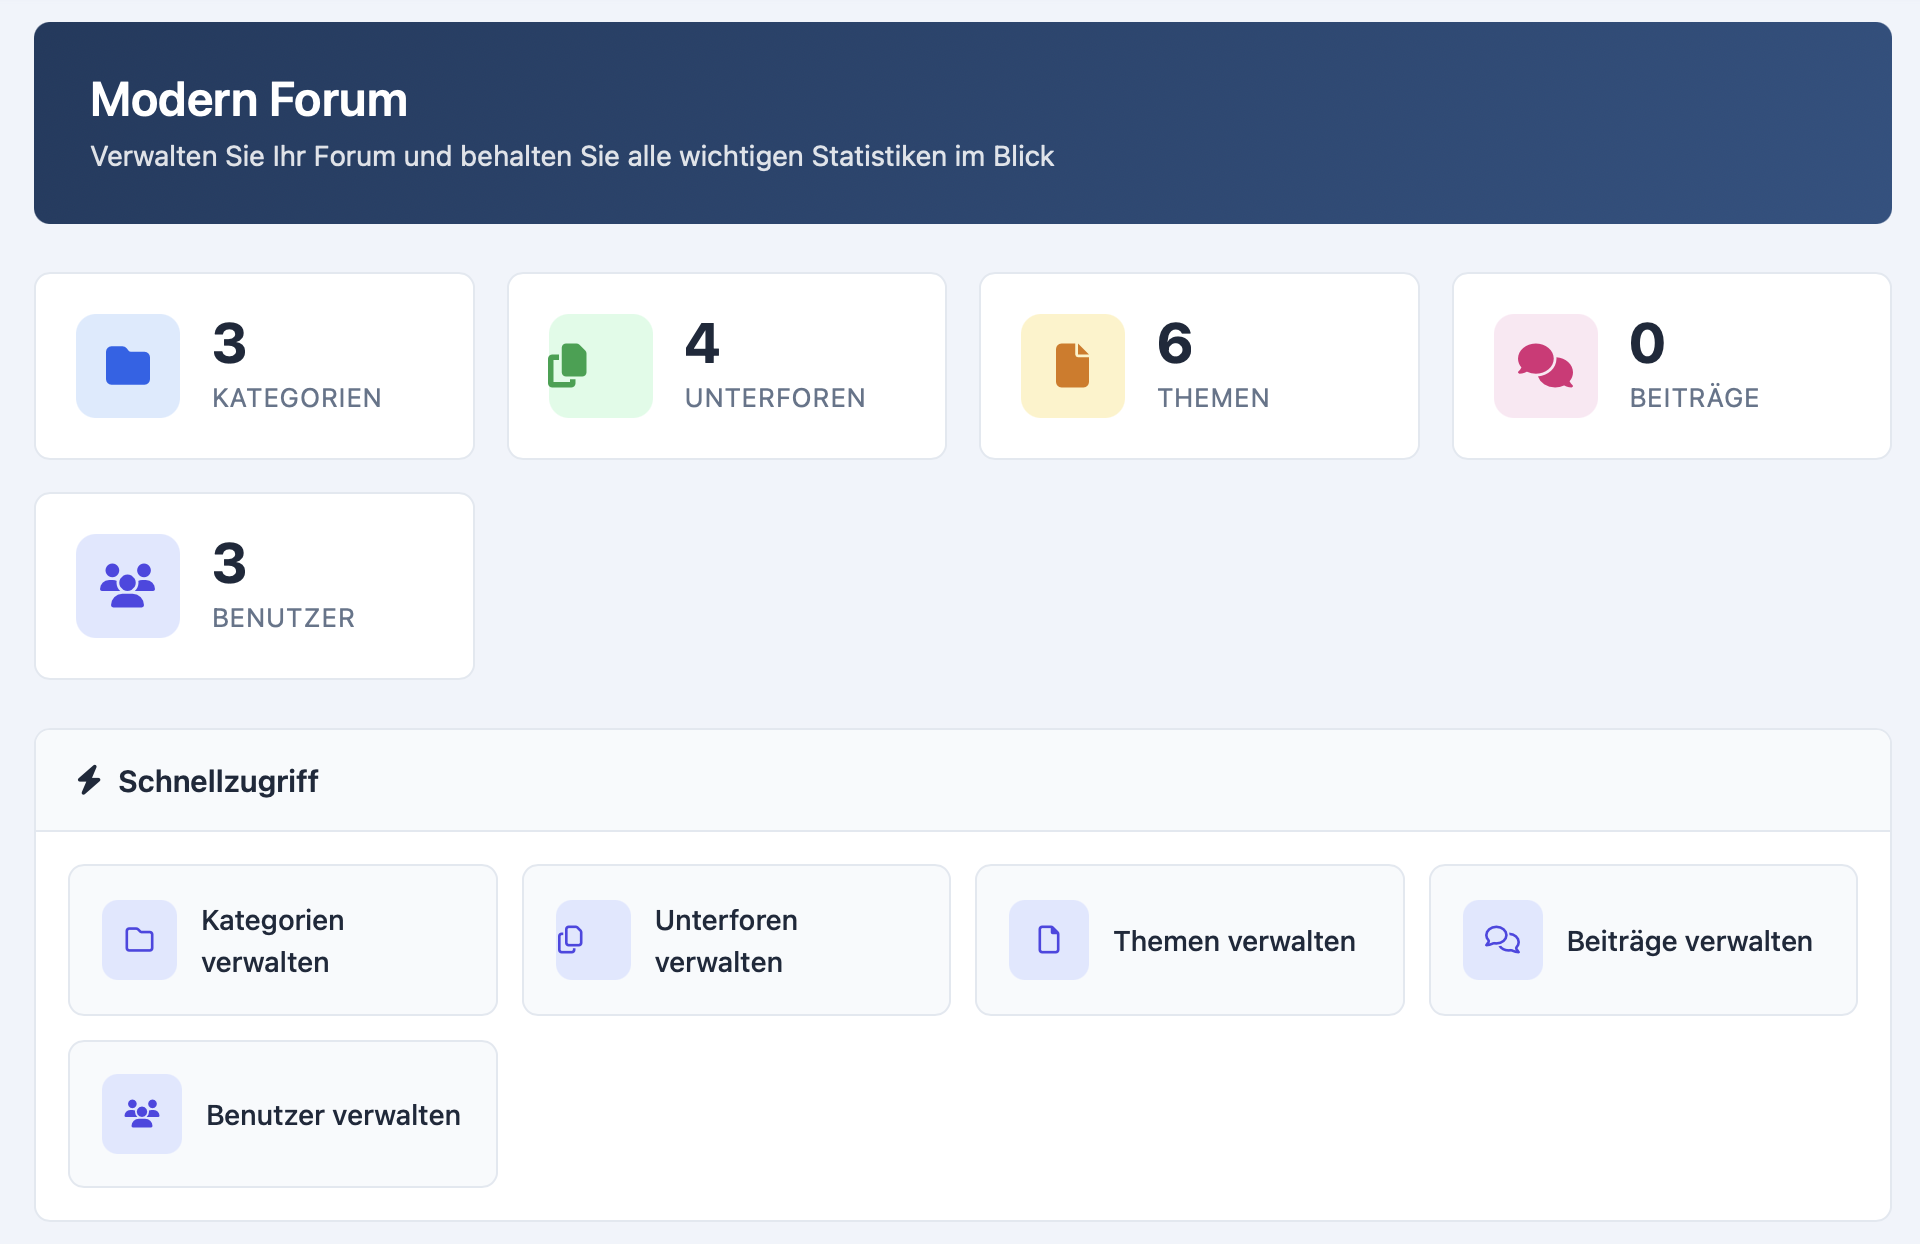Click the speech bubble icon in Beiträge verwalten
Screen dimensions: 1920x1244
(1501, 940)
